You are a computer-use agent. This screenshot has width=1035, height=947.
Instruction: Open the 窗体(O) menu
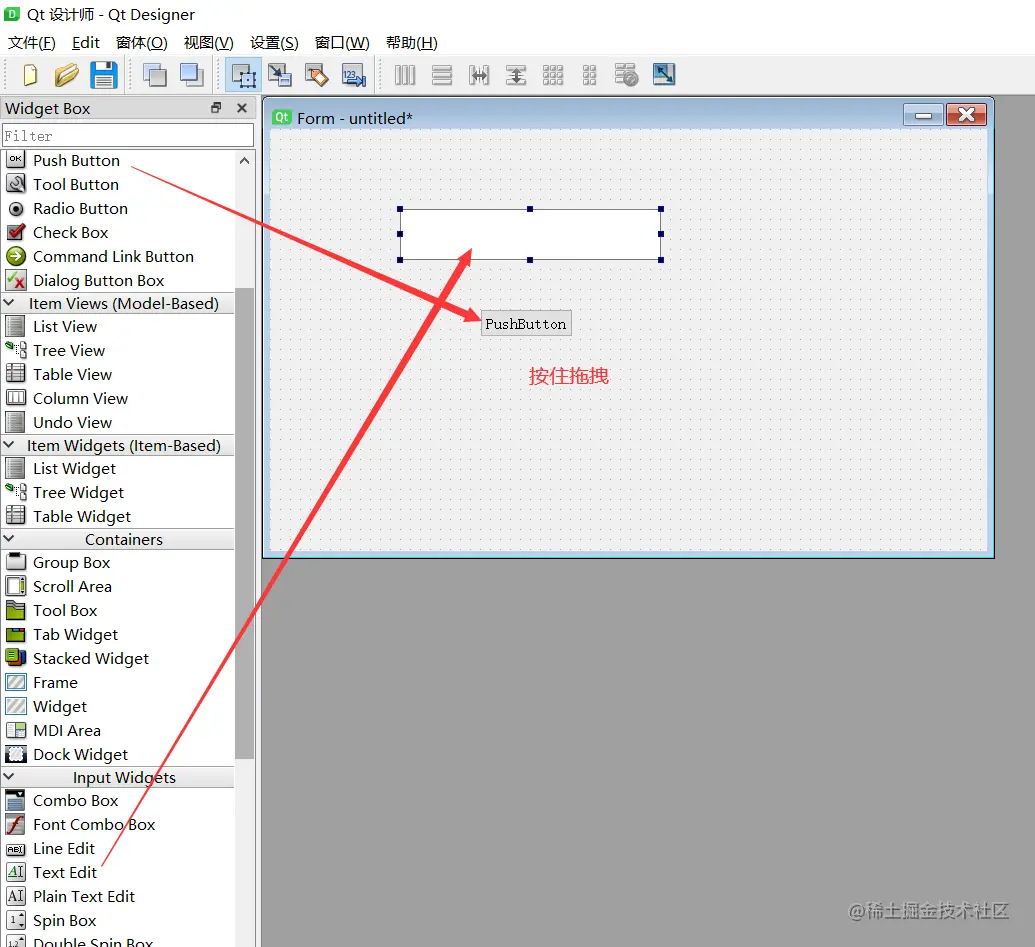point(141,43)
